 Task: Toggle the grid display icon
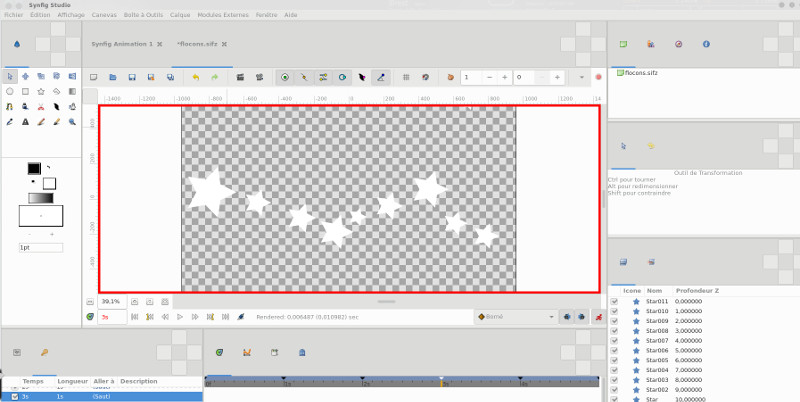405,77
